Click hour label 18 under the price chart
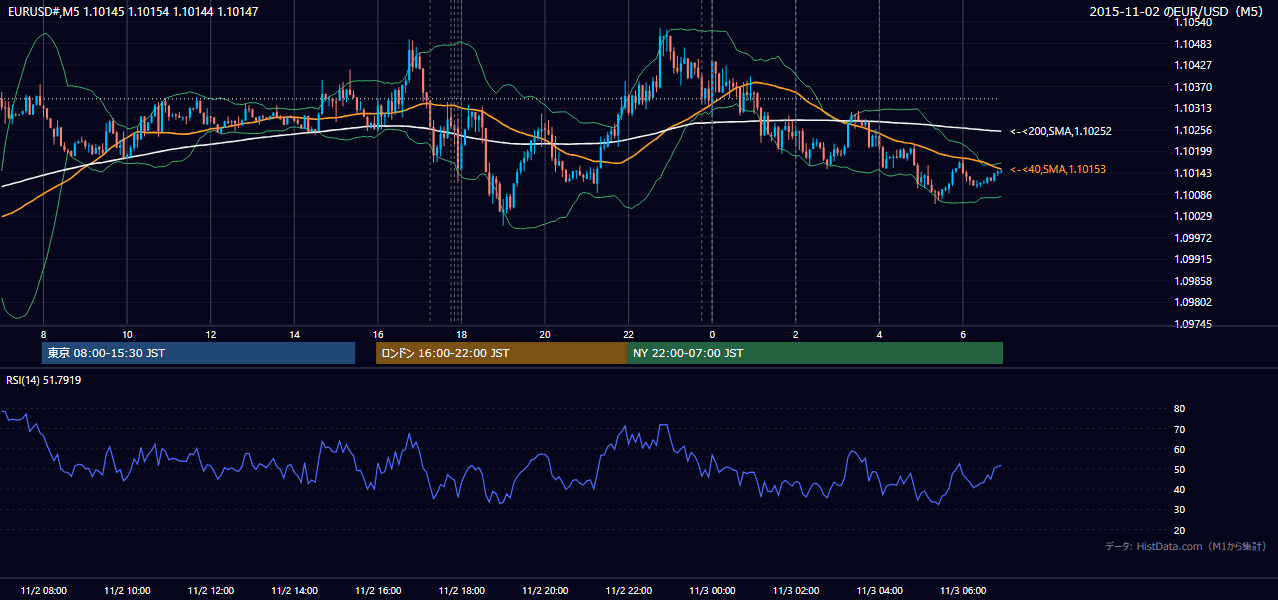 coord(461,334)
